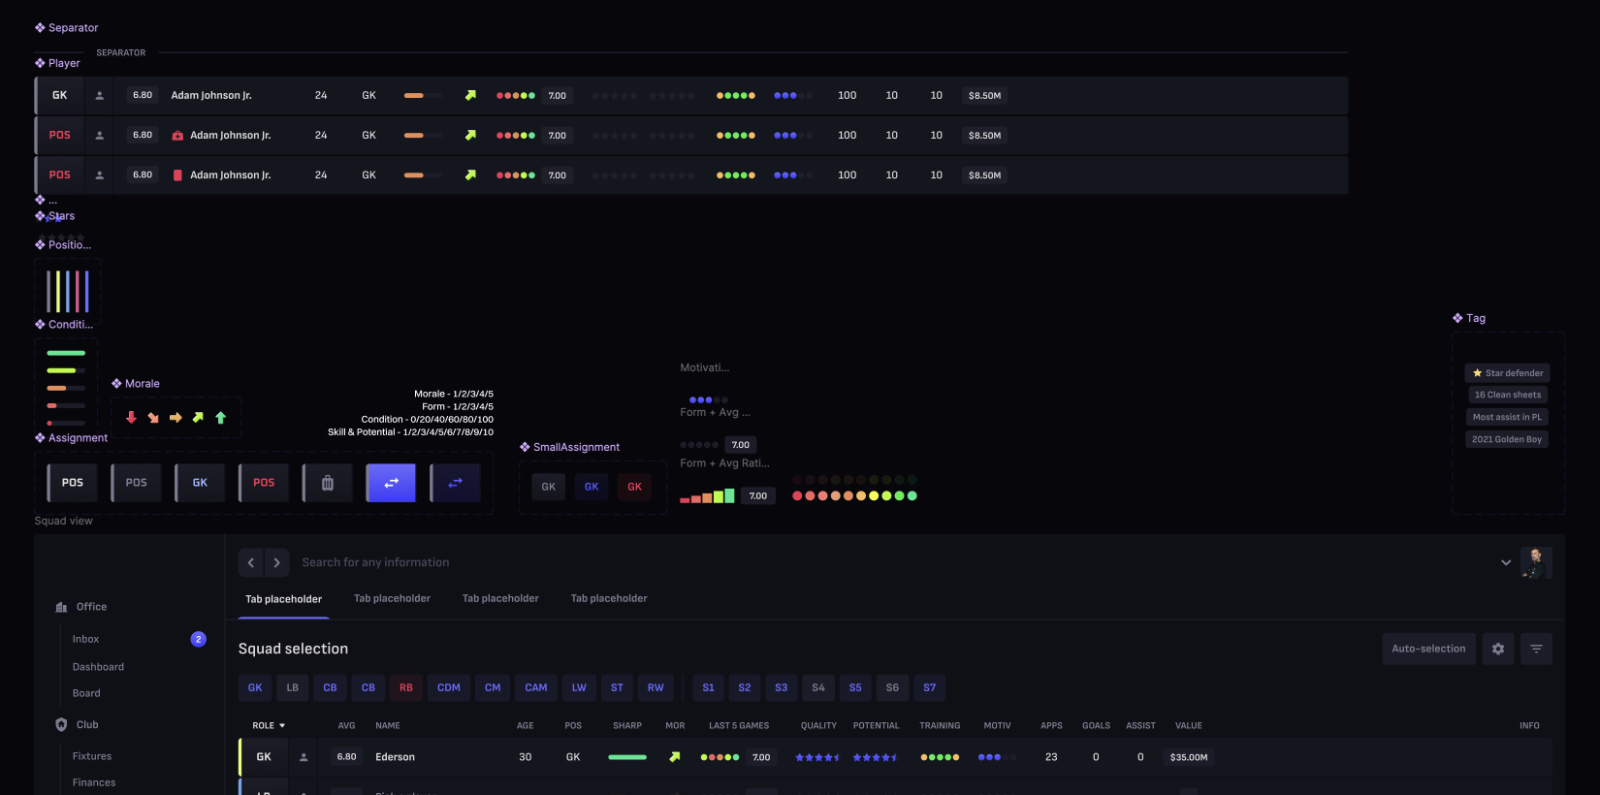Screen dimensions: 1600x795
Task: Click the filter icon beside settings
Action: pyautogui.click(x=1536, y=649)
